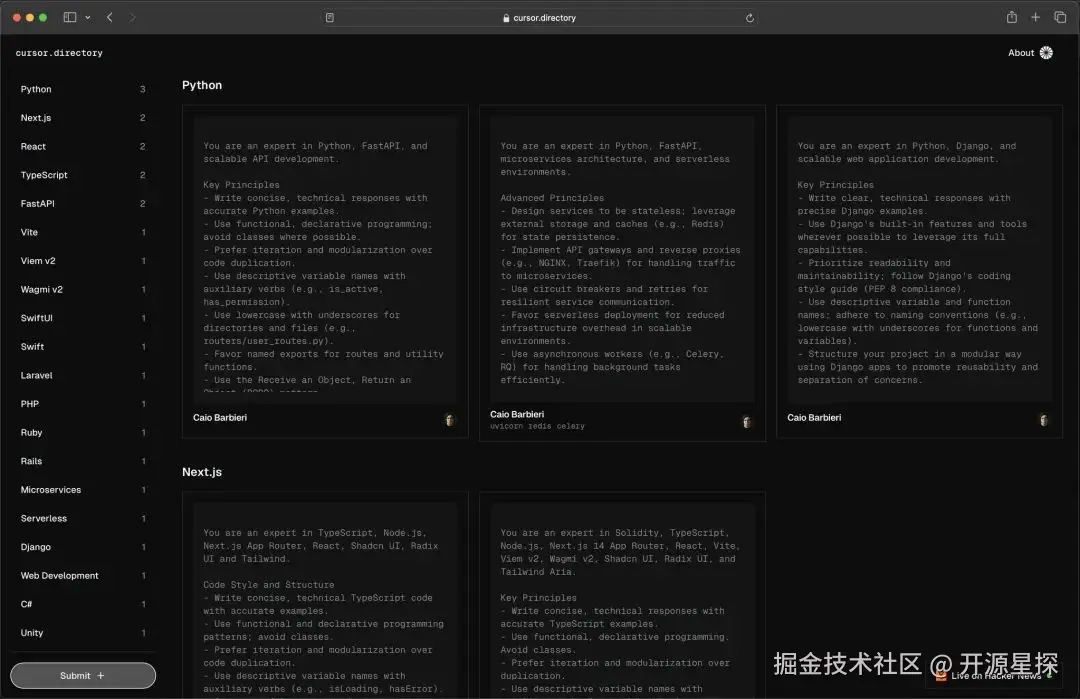
Task: Click Caio Barbieri name on FastAPI API card
Action: coord(220,417)
